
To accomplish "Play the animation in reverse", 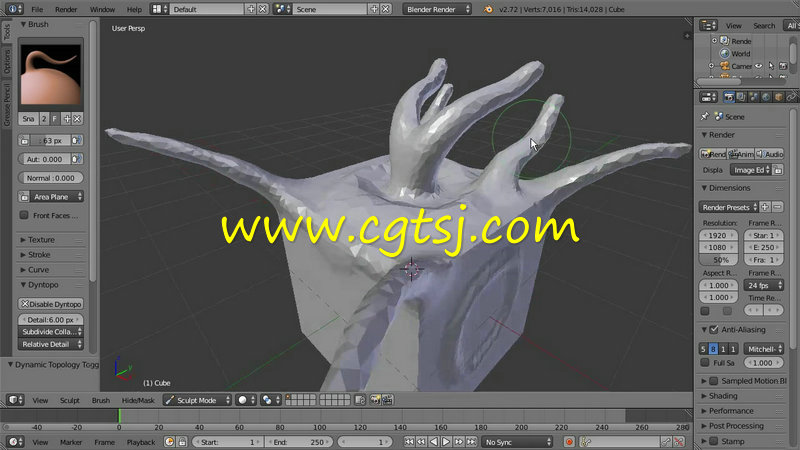I will 434,442.
